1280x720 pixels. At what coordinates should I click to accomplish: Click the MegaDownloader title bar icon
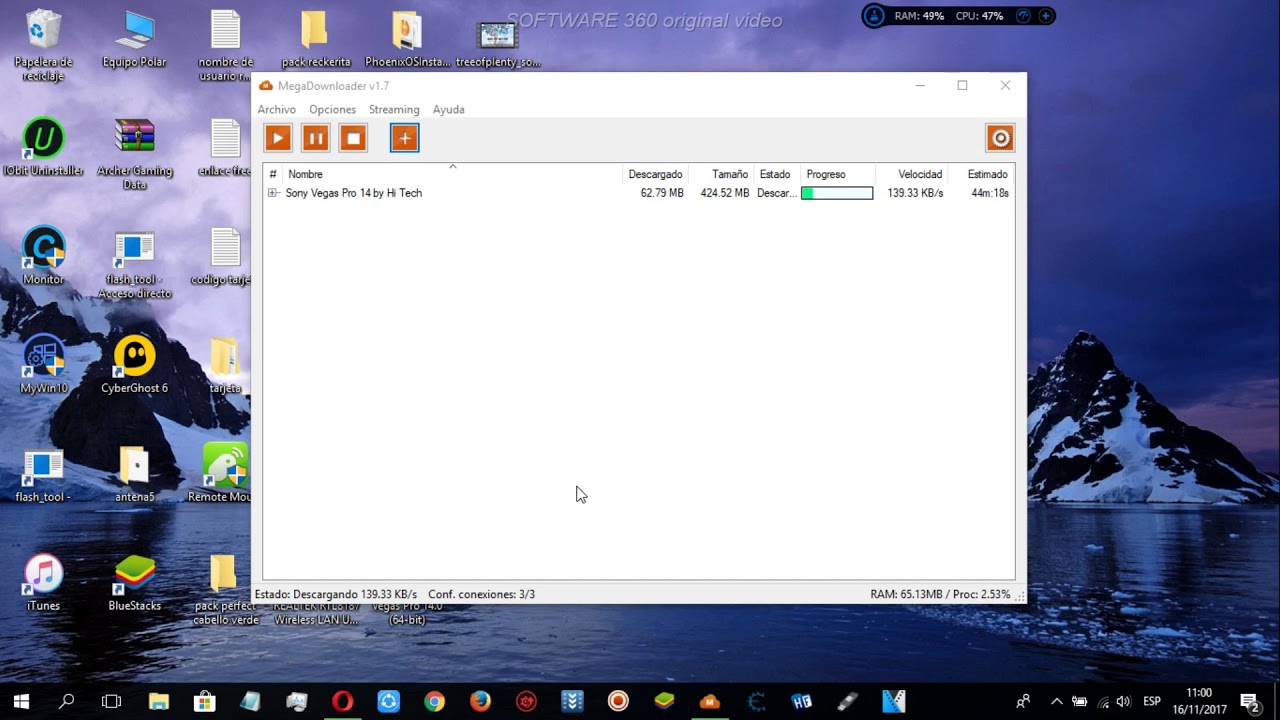(267, 86)
